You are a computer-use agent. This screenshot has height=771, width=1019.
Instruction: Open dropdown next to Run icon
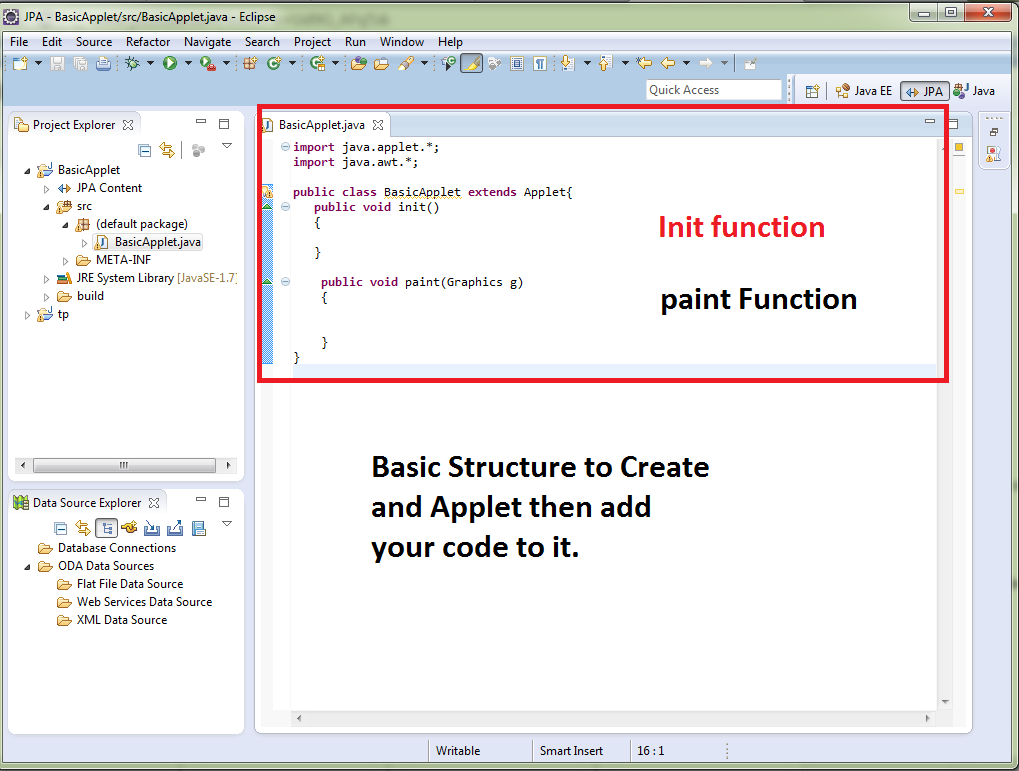tap(188, 63)
